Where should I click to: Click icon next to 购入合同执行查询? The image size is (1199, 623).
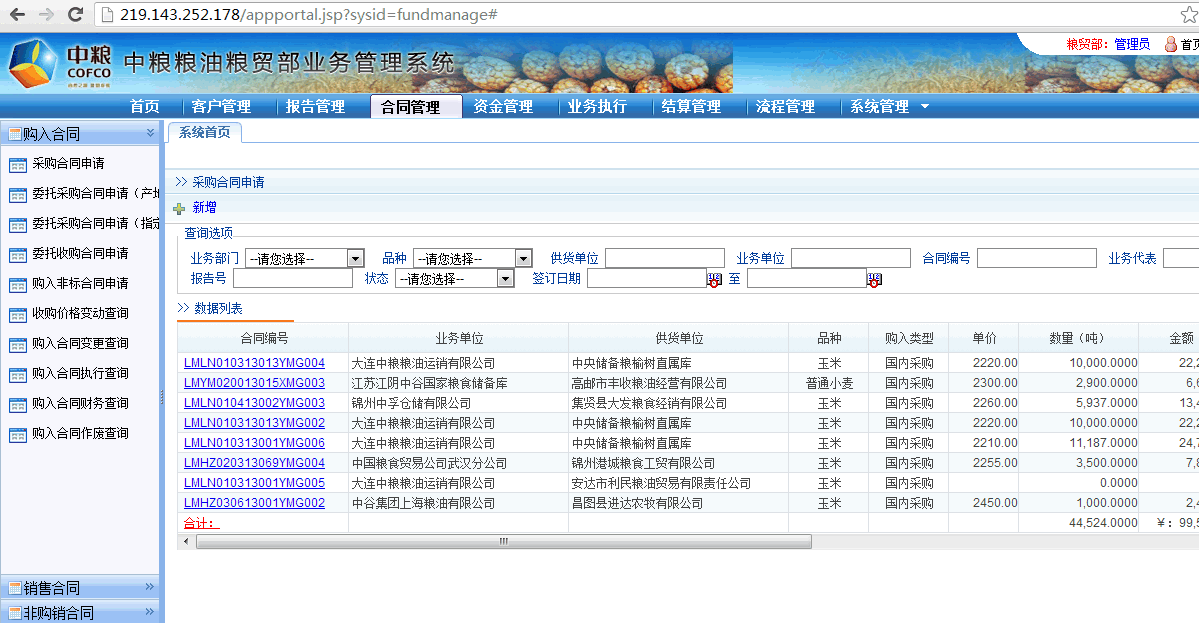(18, 375)
